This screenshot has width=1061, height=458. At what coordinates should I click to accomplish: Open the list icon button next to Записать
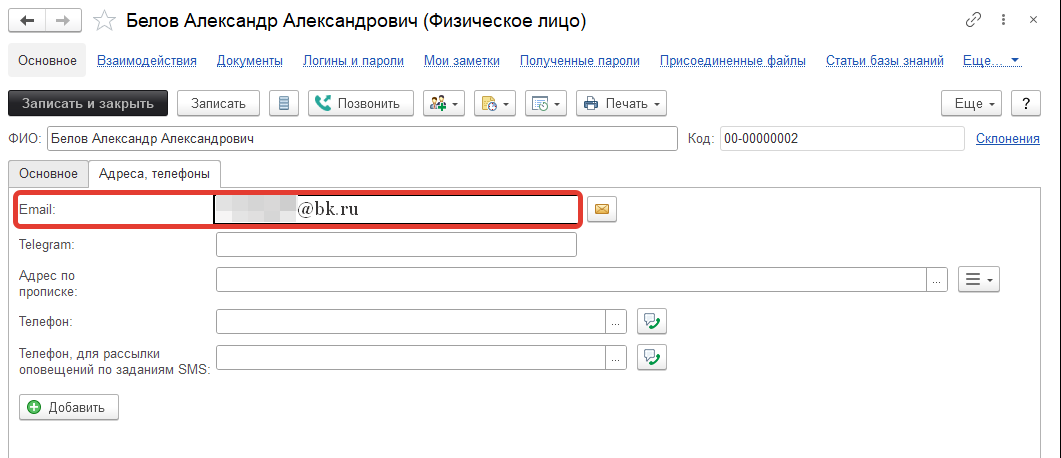pyautogui.click(x=284, y=104)
